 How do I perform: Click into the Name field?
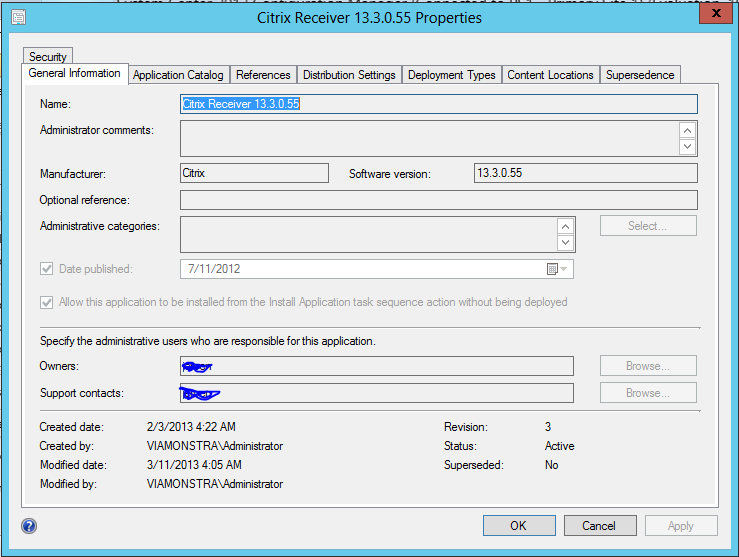438,104
